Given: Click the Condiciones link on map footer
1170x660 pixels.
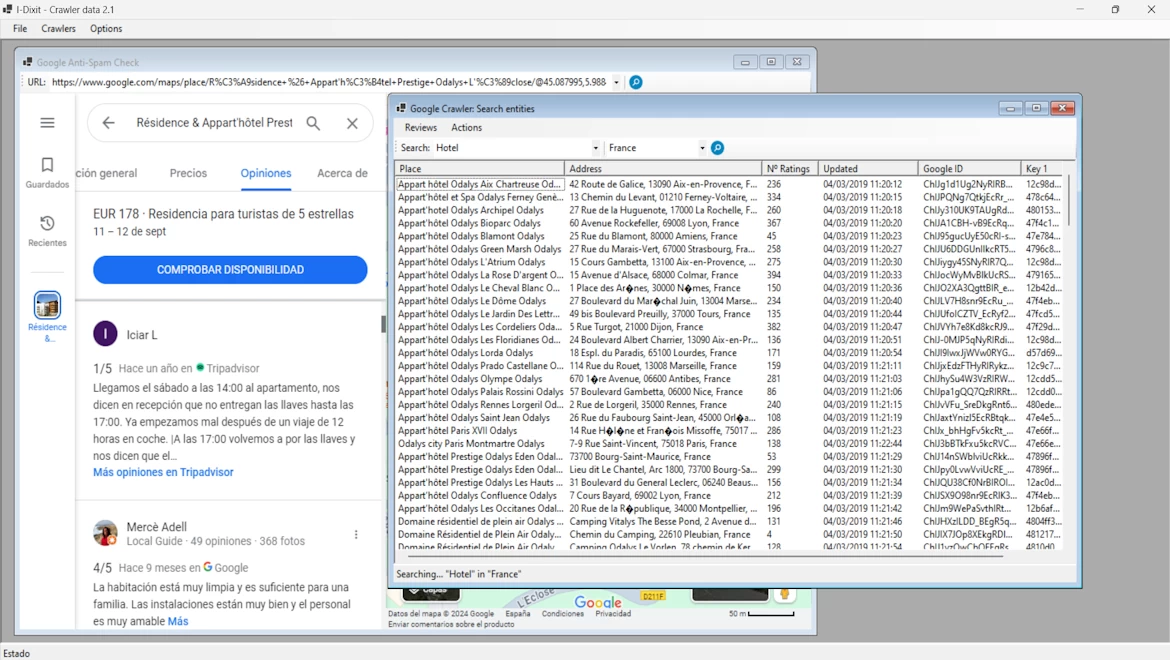Looking at the screenshot, I should point(563,614).
